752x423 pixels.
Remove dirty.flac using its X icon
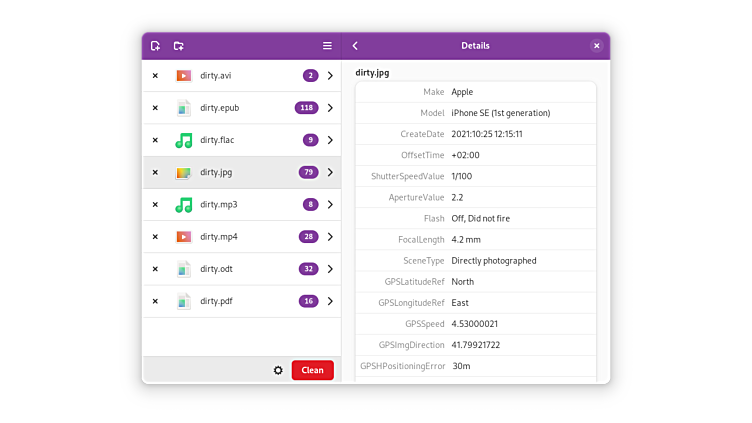[x=155, y=140]
